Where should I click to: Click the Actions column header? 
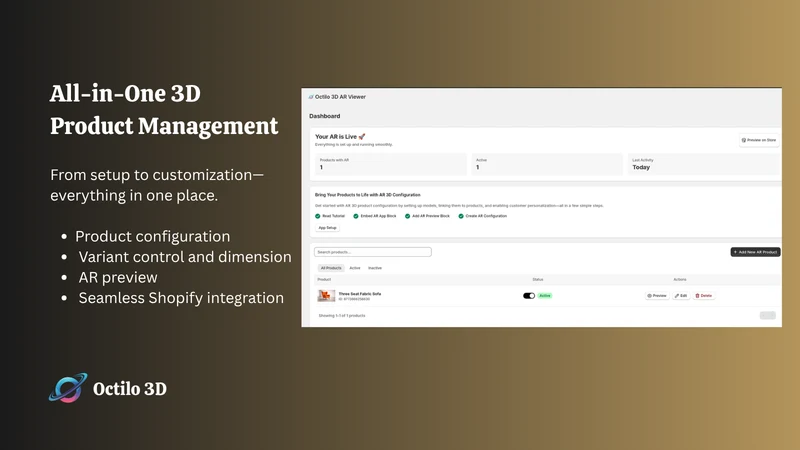[680, 280]
